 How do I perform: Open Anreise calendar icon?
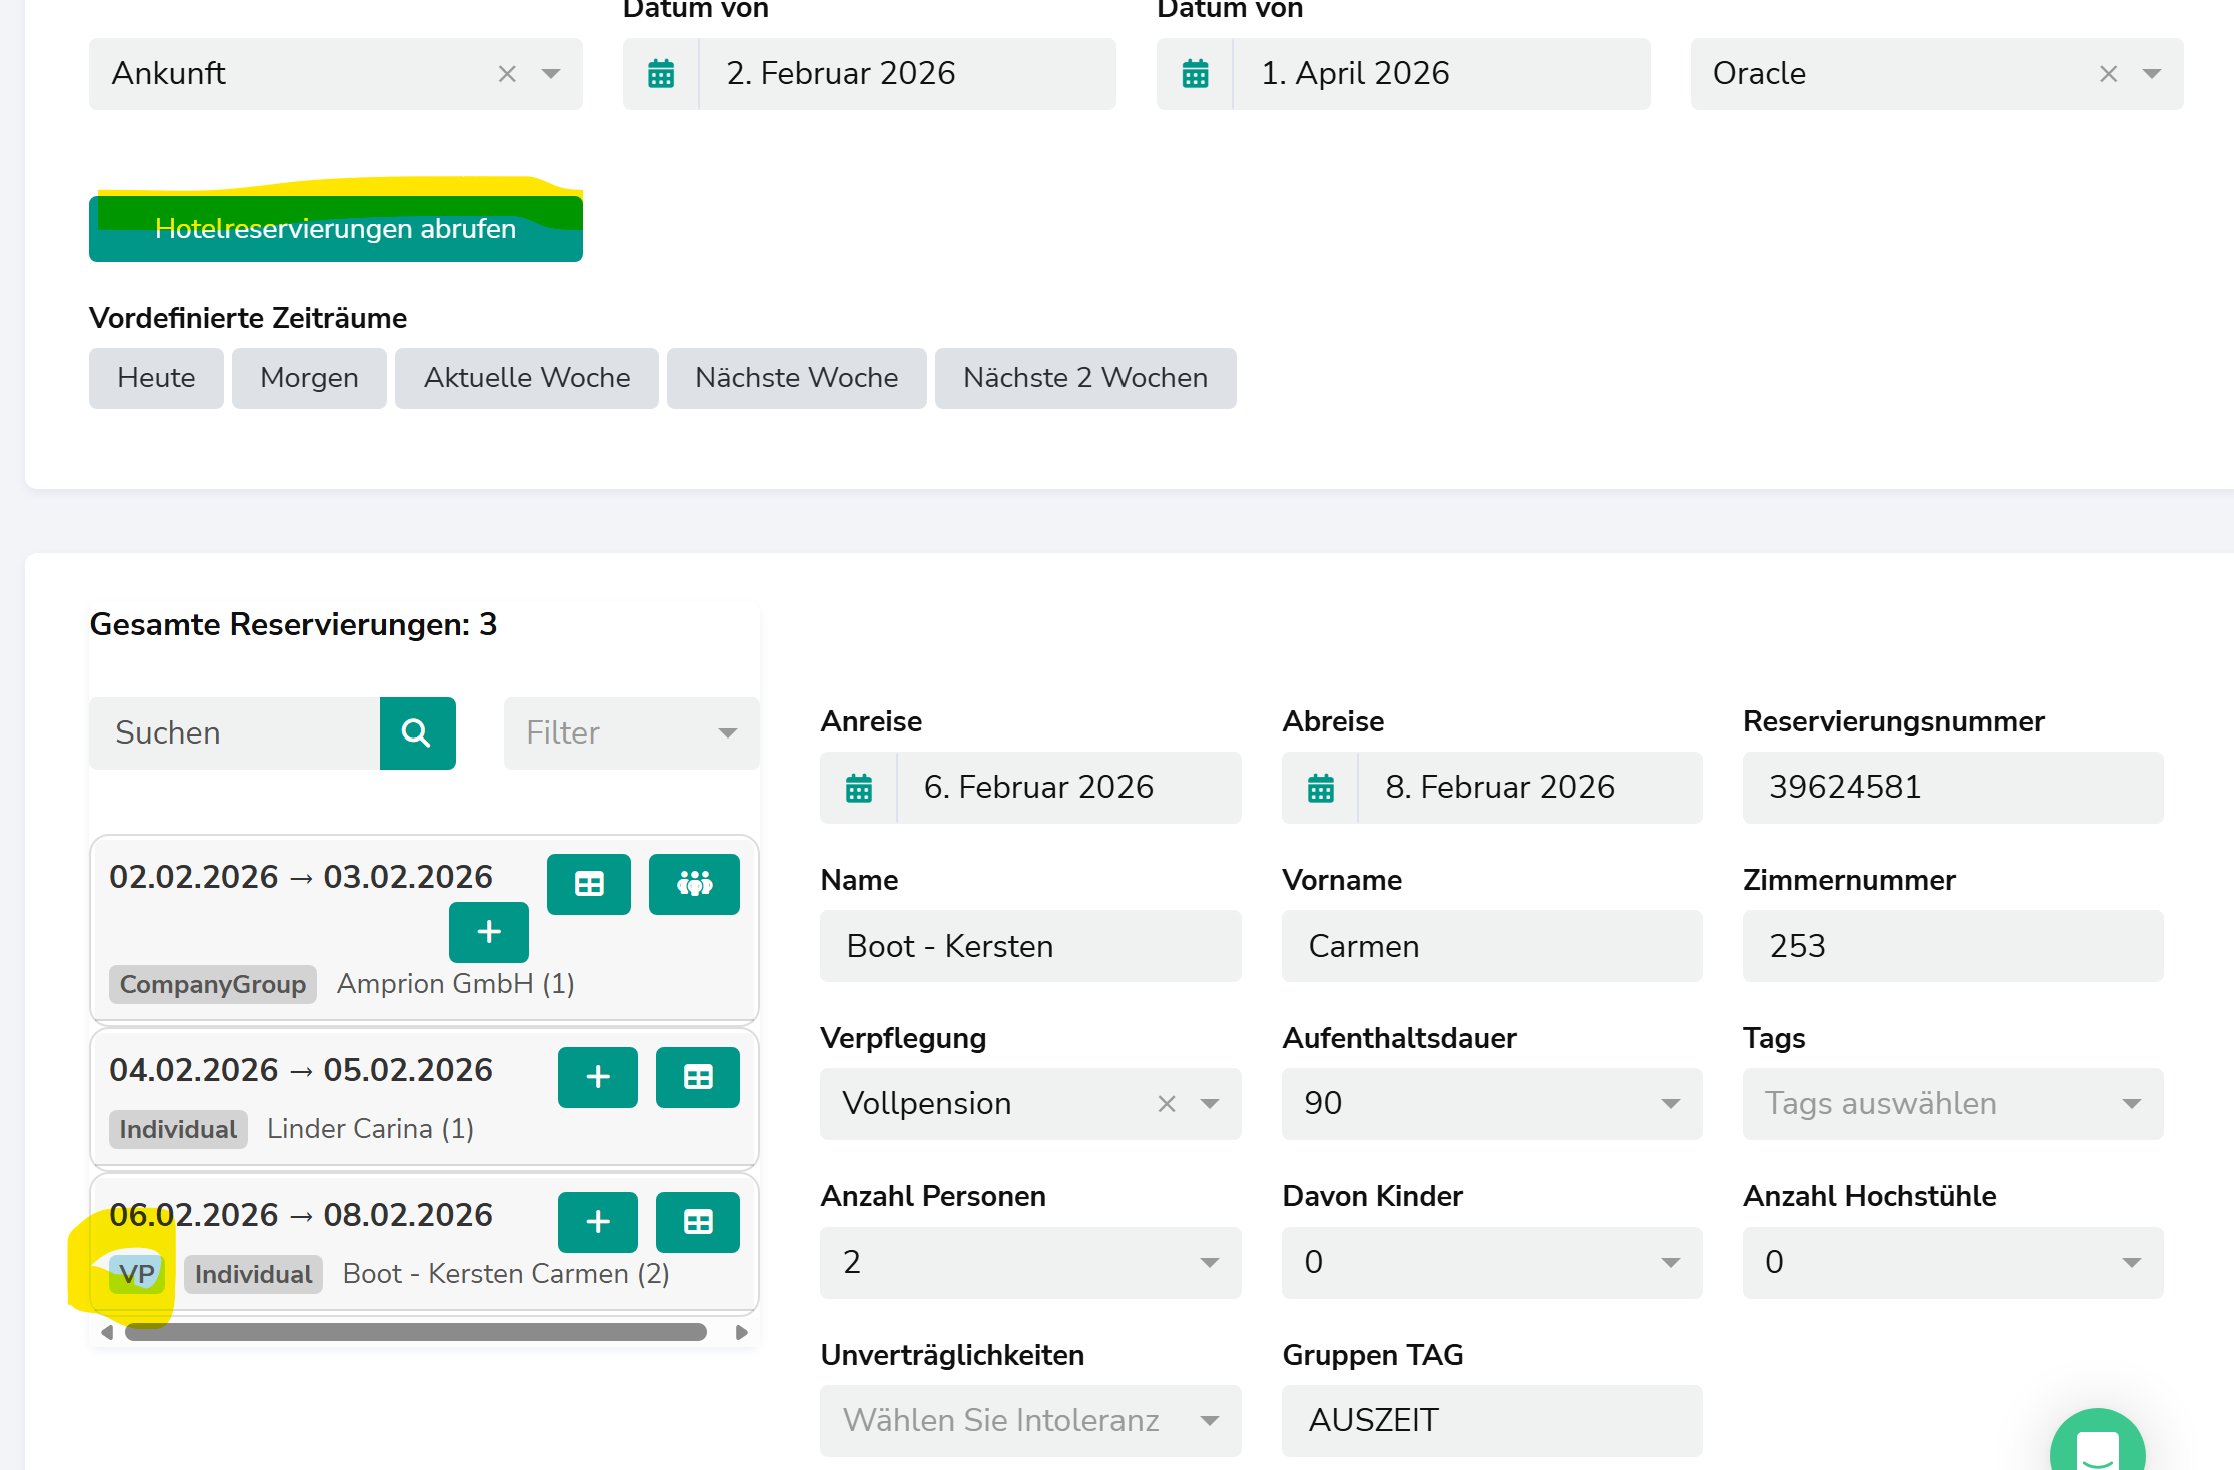click(x=859, y=788)
